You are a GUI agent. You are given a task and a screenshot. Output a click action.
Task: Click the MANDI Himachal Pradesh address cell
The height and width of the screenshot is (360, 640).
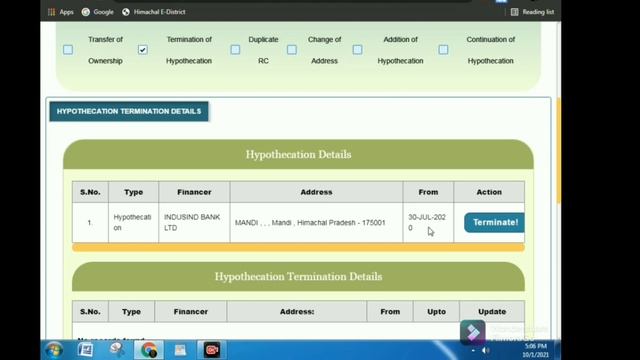(316, 222)
